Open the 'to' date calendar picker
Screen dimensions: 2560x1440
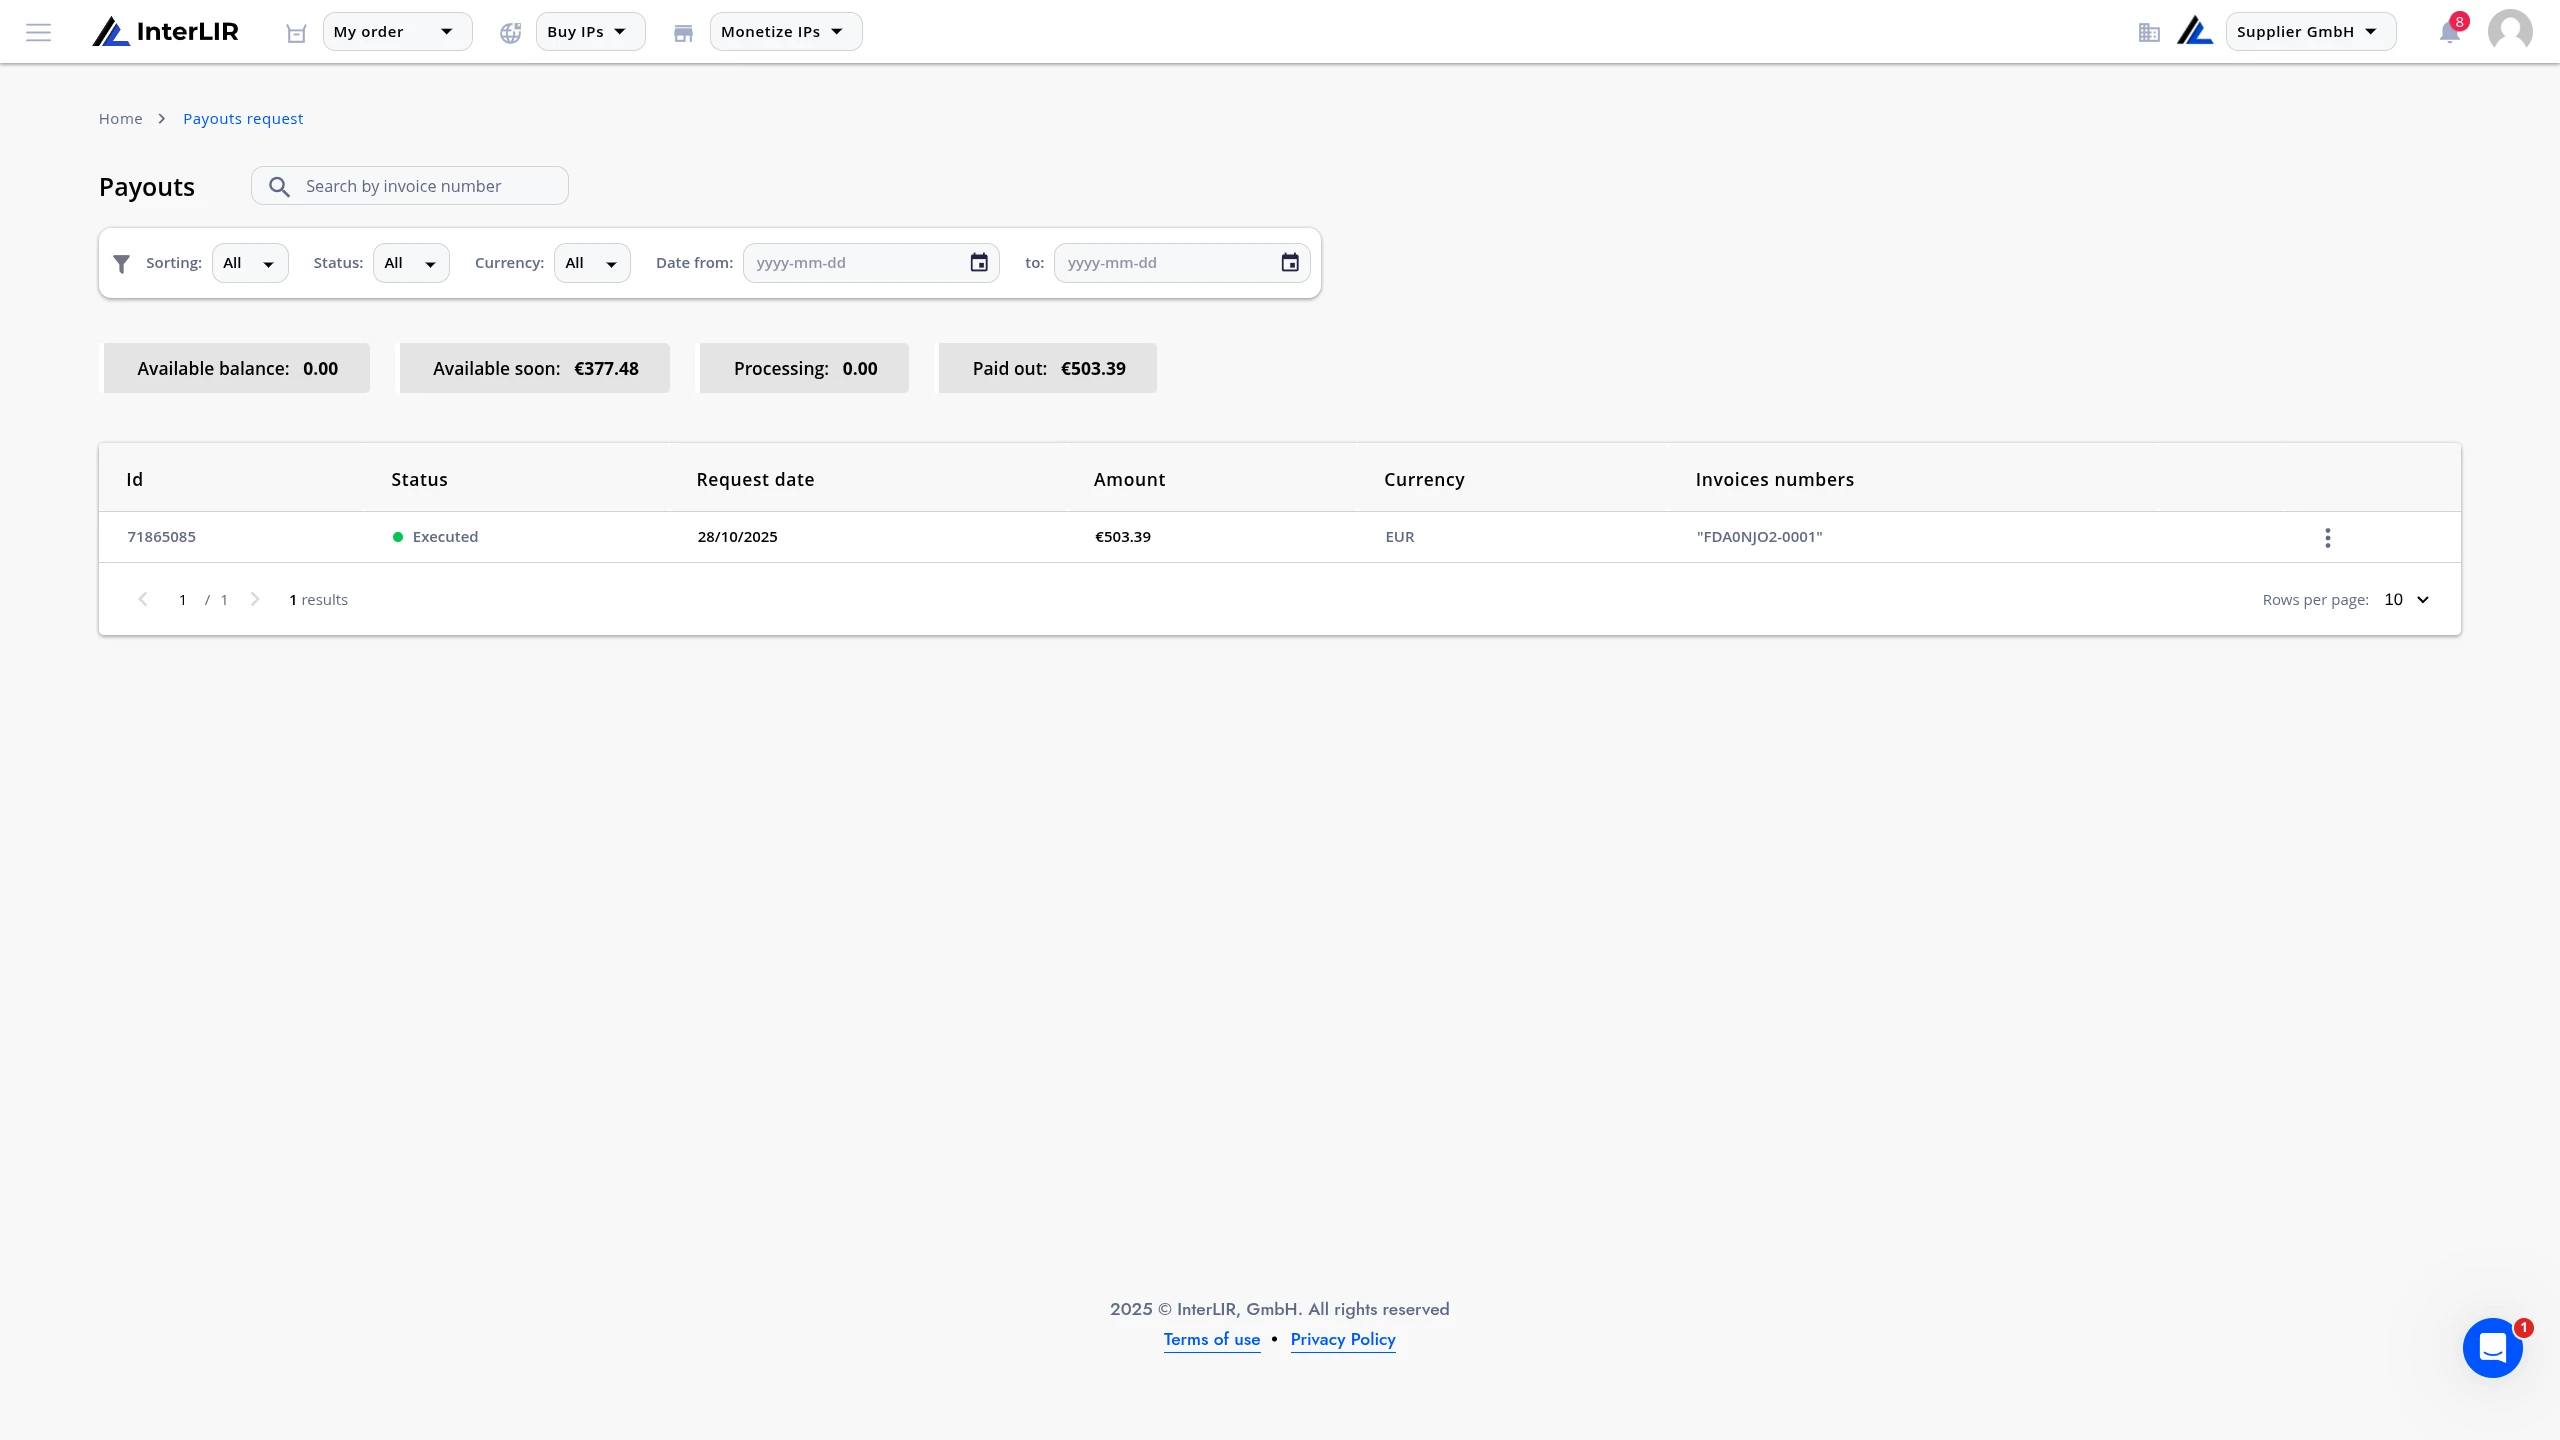[1290, 263]
